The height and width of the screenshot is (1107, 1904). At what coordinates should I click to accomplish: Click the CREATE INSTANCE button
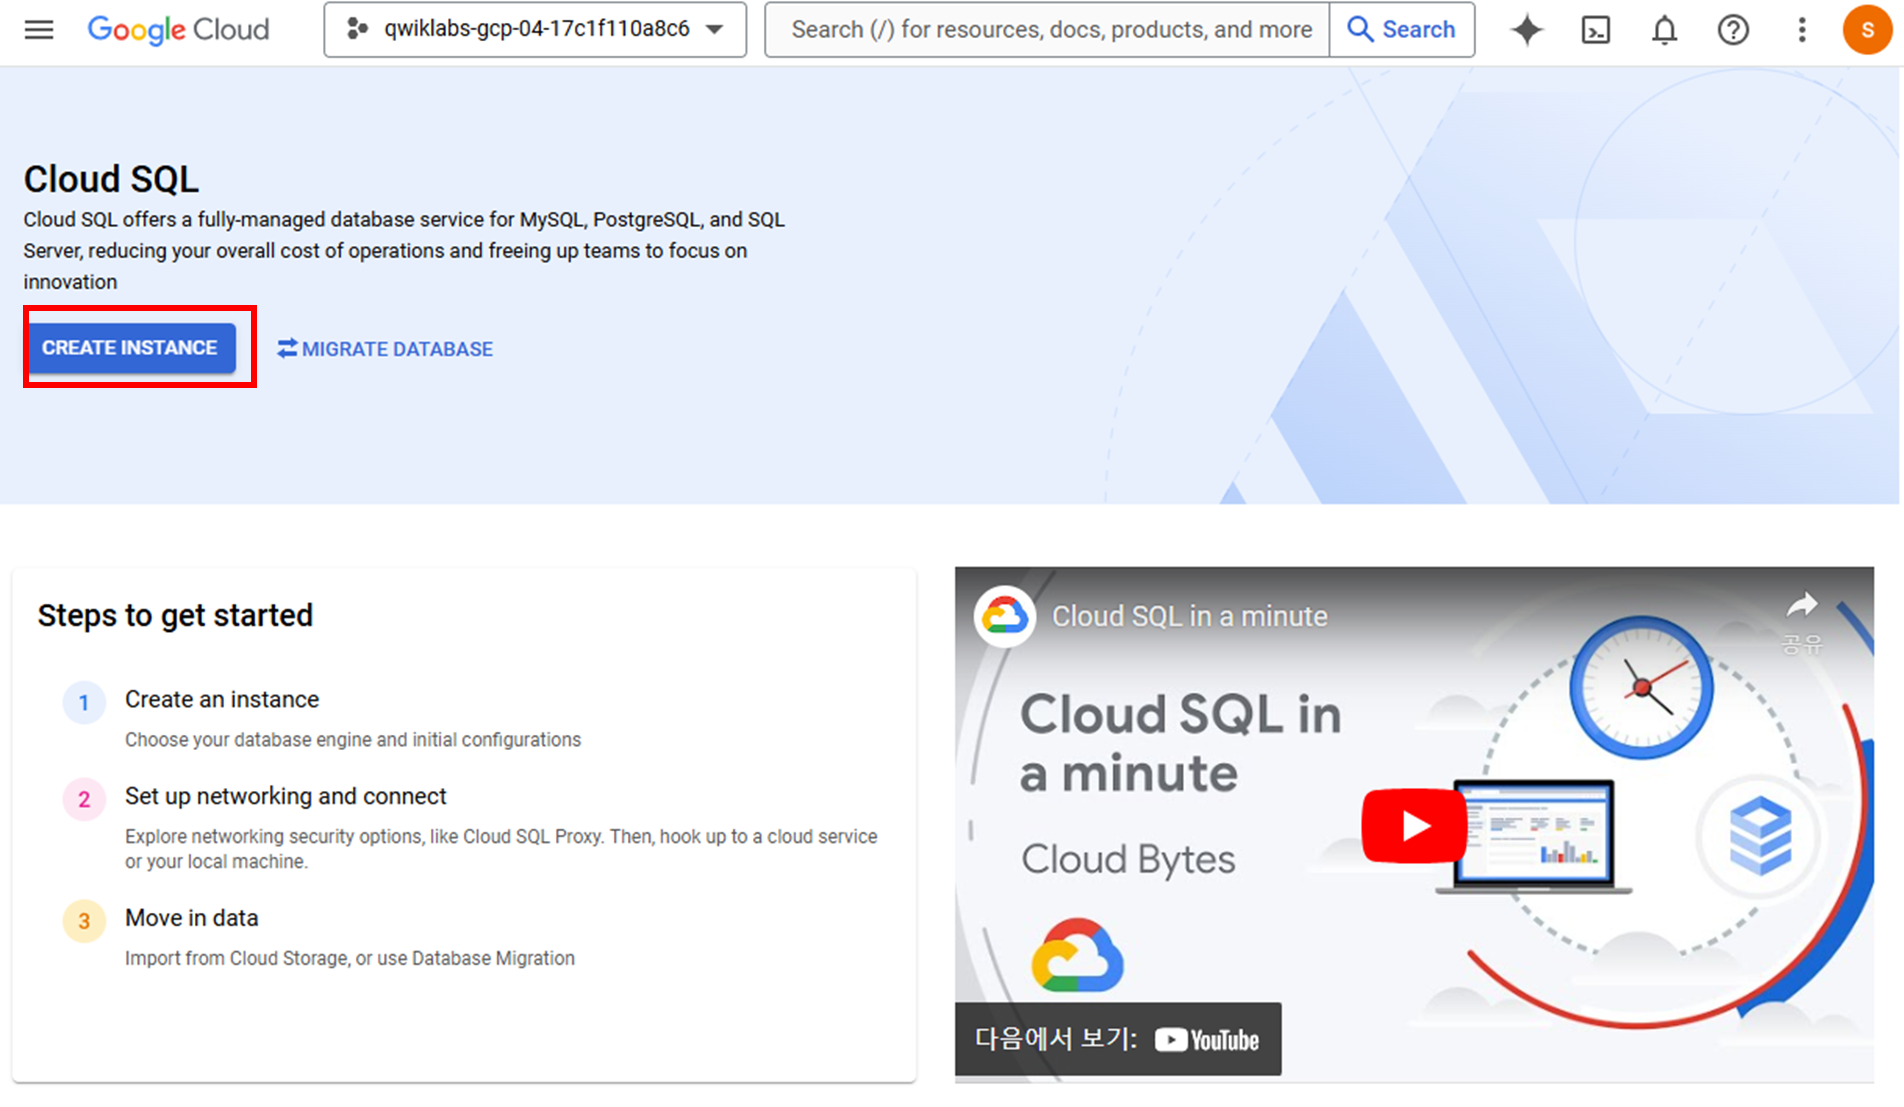pyautogui.click(x=131, y=348)
